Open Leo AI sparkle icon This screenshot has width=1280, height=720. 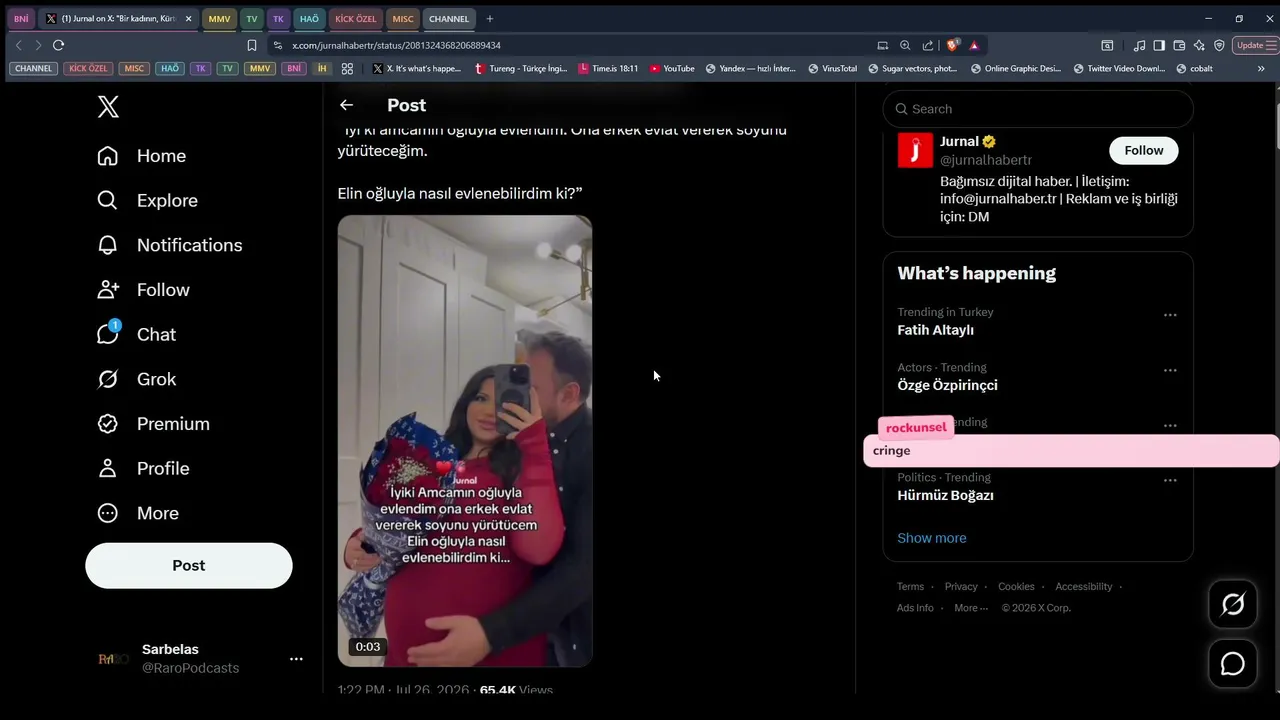tap(1199, 45)
